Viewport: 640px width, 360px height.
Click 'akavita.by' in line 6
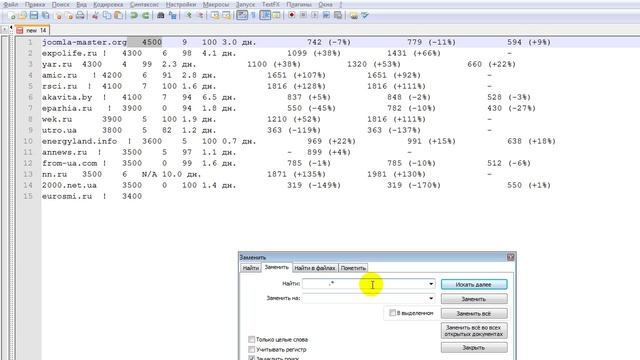click(67, 98)
